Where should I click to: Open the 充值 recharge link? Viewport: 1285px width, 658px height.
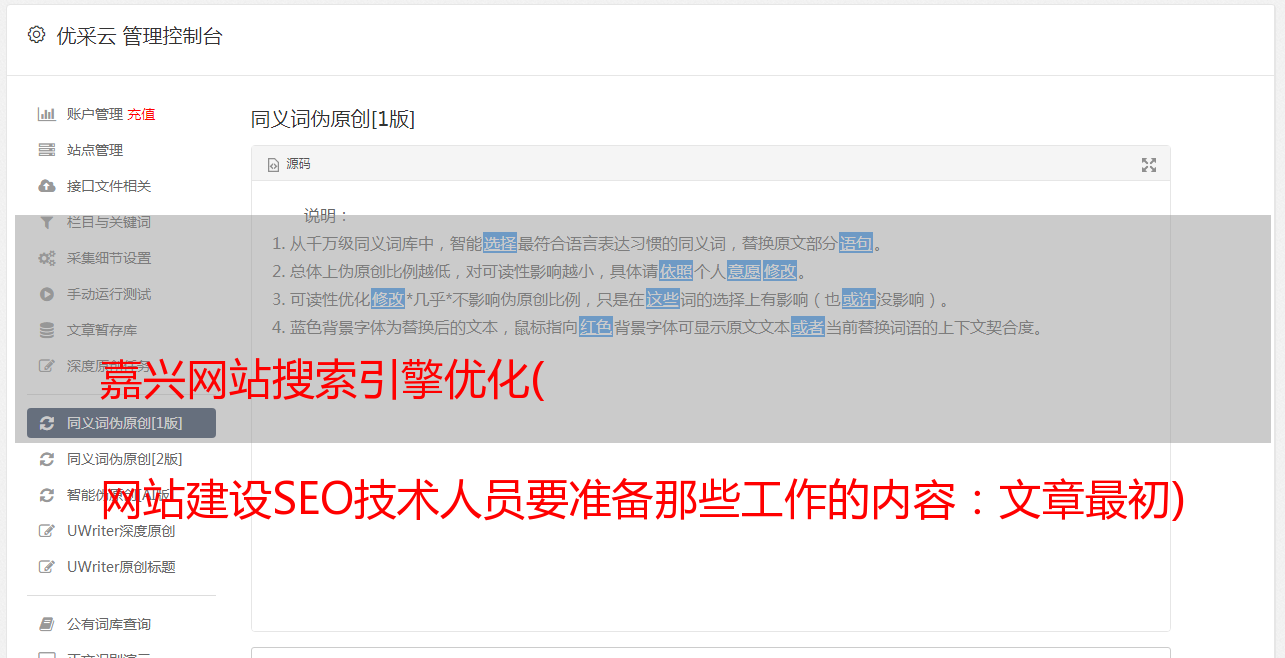(x=141, y=114)
